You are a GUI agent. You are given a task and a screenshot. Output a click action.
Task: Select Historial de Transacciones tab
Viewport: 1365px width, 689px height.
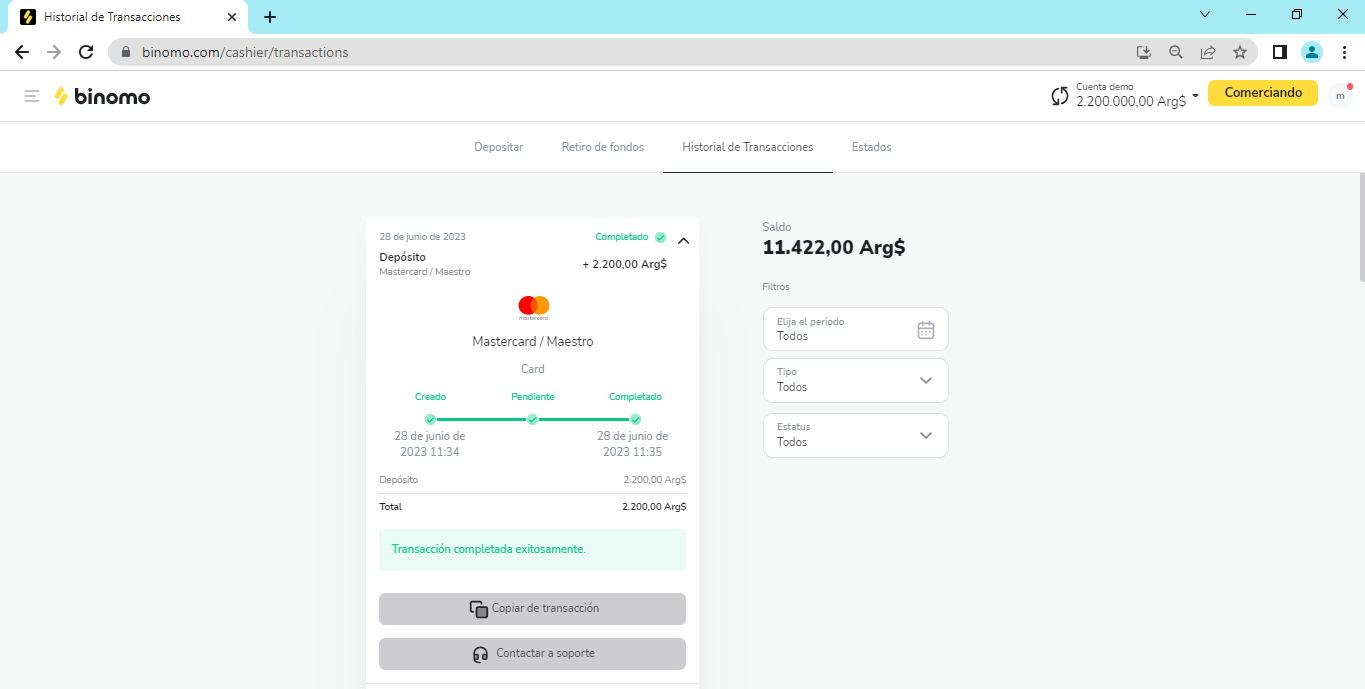[748, 147]
